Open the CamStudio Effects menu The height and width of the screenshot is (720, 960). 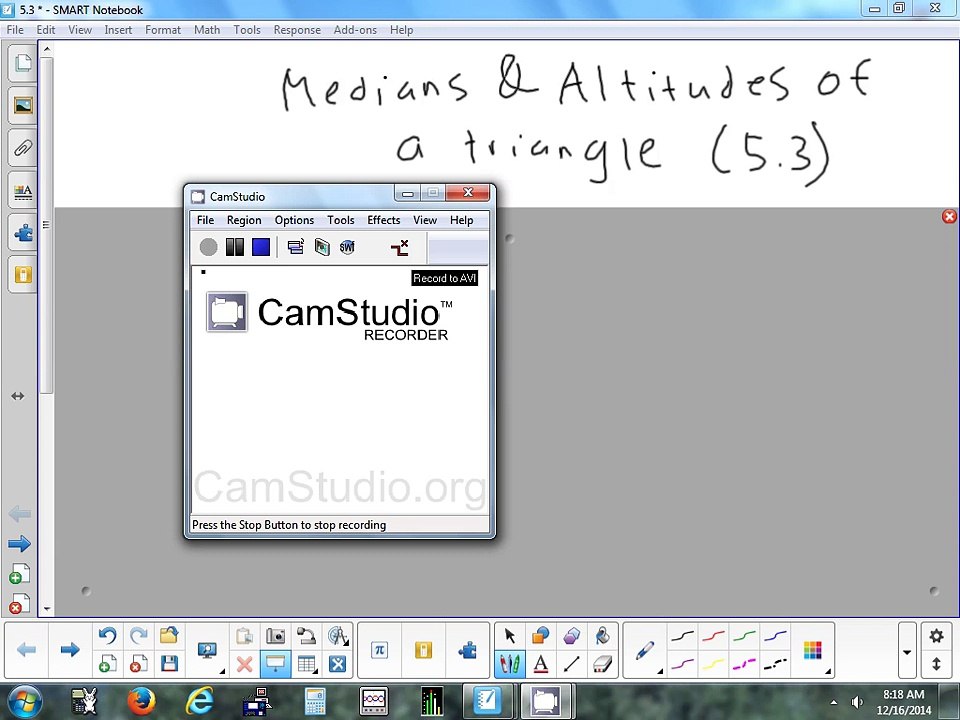(383, 220)
